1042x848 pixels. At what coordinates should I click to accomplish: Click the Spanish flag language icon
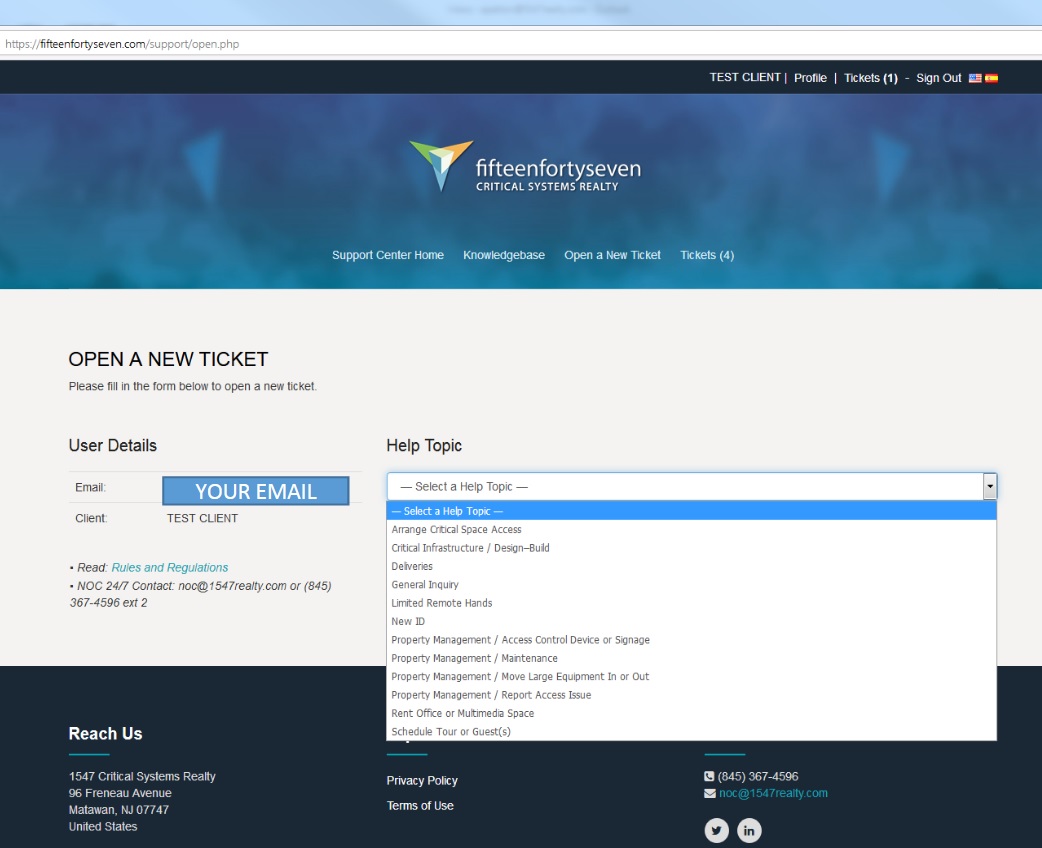tap(991, 78)
